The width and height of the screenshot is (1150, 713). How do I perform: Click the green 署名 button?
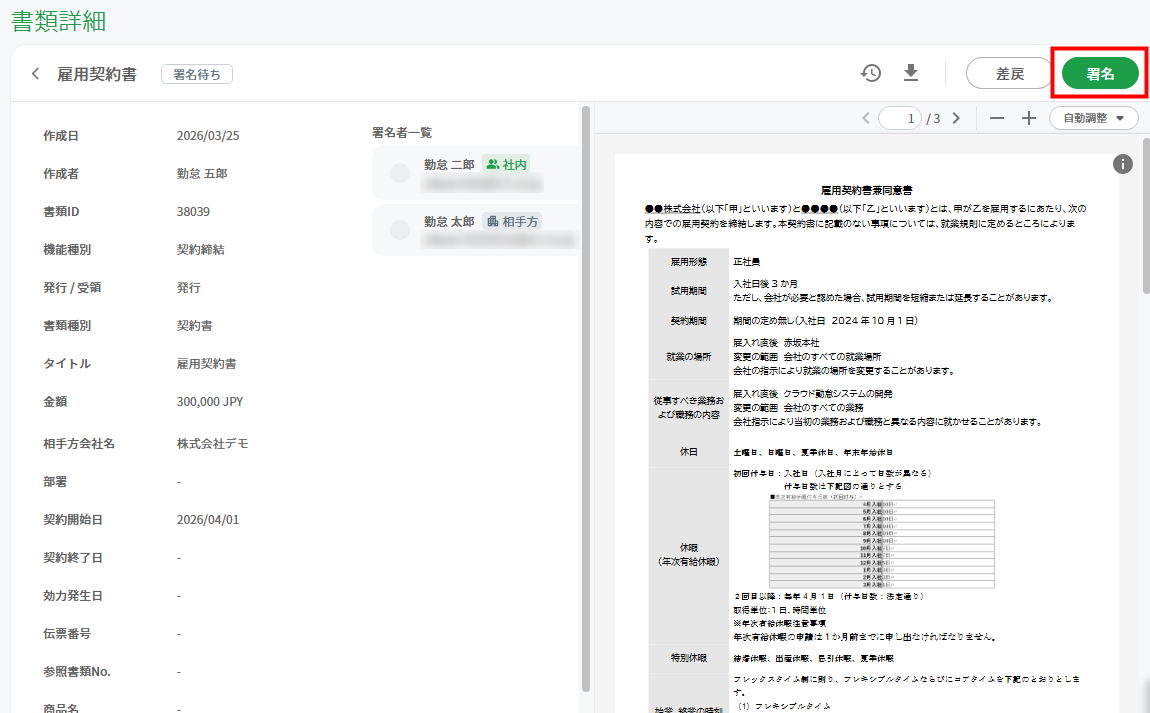click(x=1100, y=73)
